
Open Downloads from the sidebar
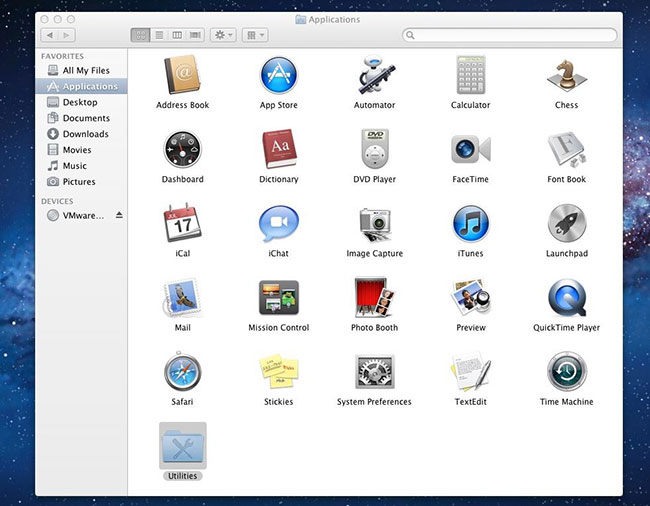click(81, 134)
